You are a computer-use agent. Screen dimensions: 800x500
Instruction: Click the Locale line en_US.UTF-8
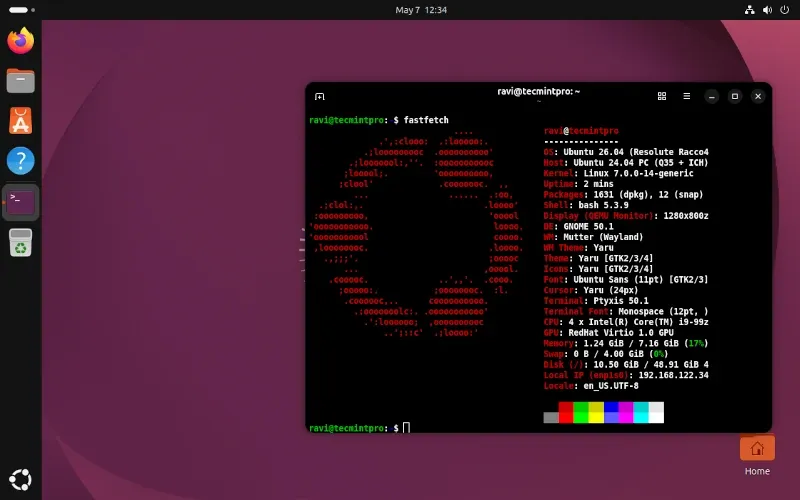591,386
